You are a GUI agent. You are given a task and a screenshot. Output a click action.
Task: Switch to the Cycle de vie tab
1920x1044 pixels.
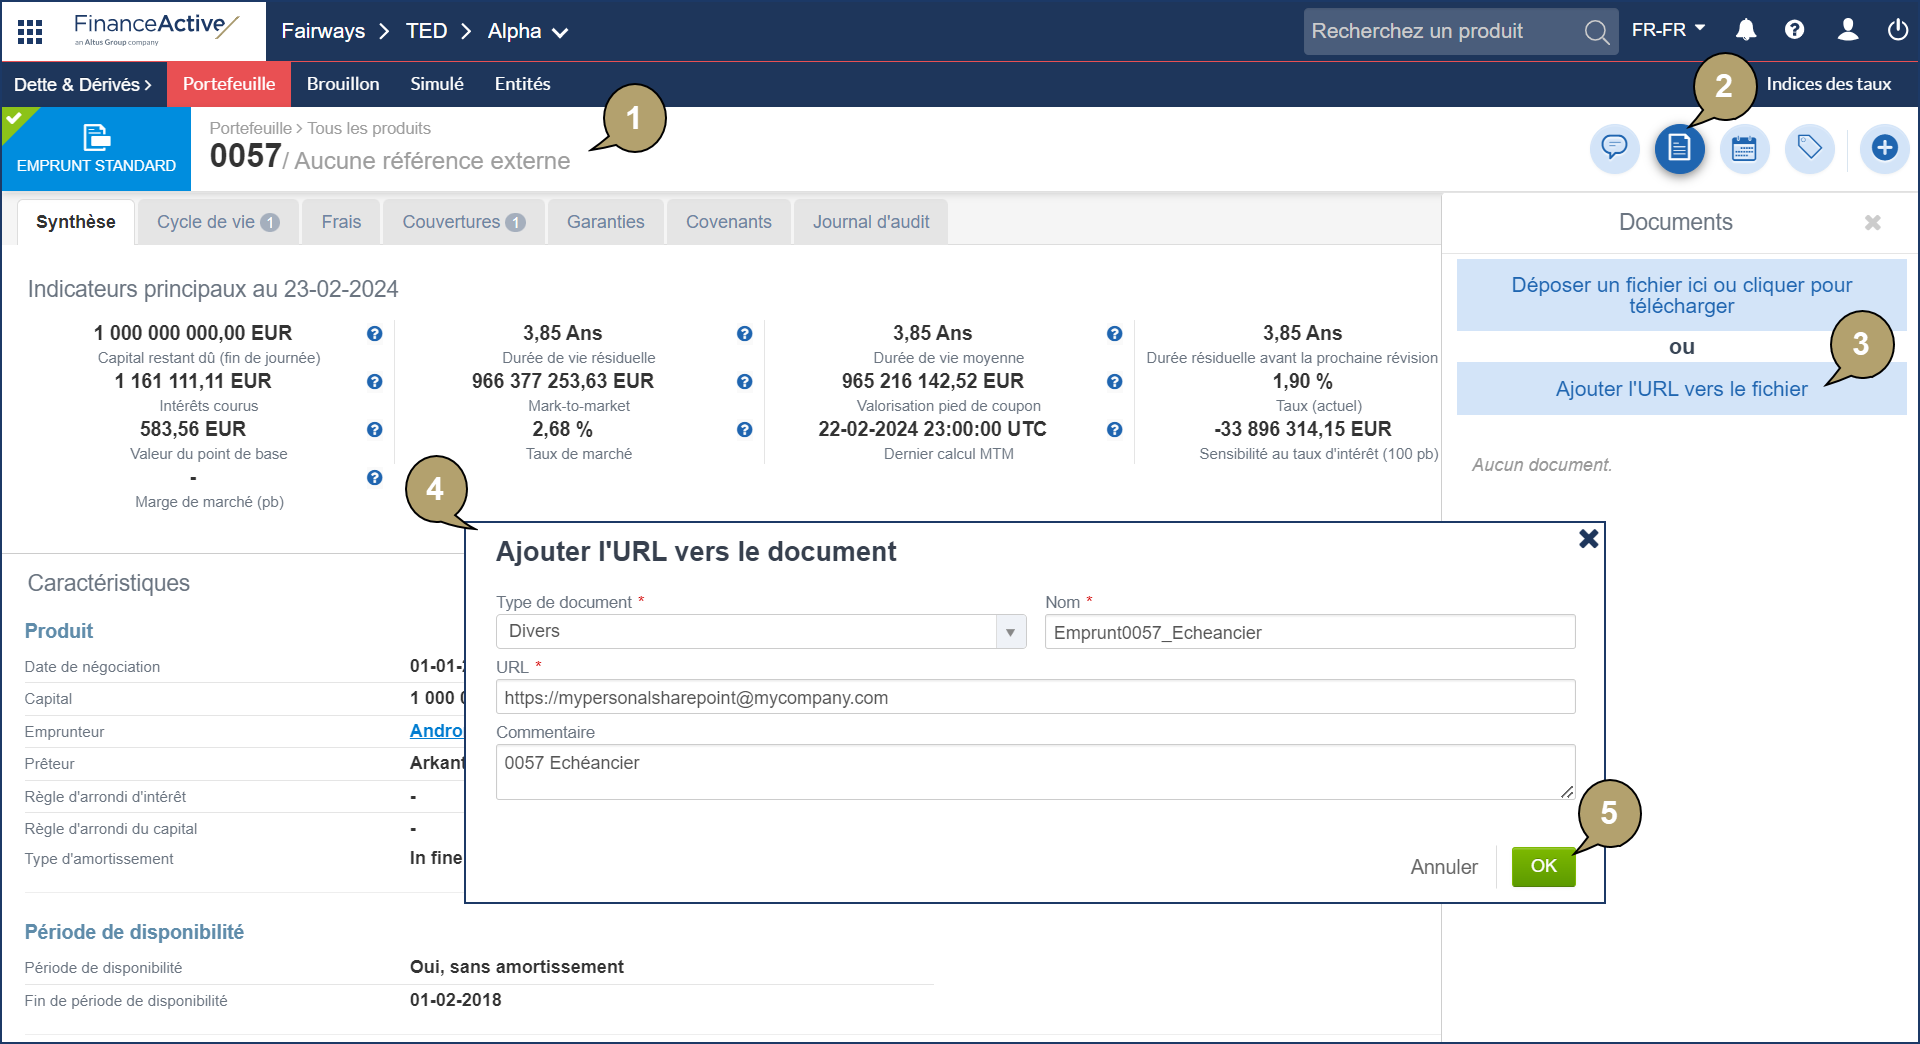[217, 222]
